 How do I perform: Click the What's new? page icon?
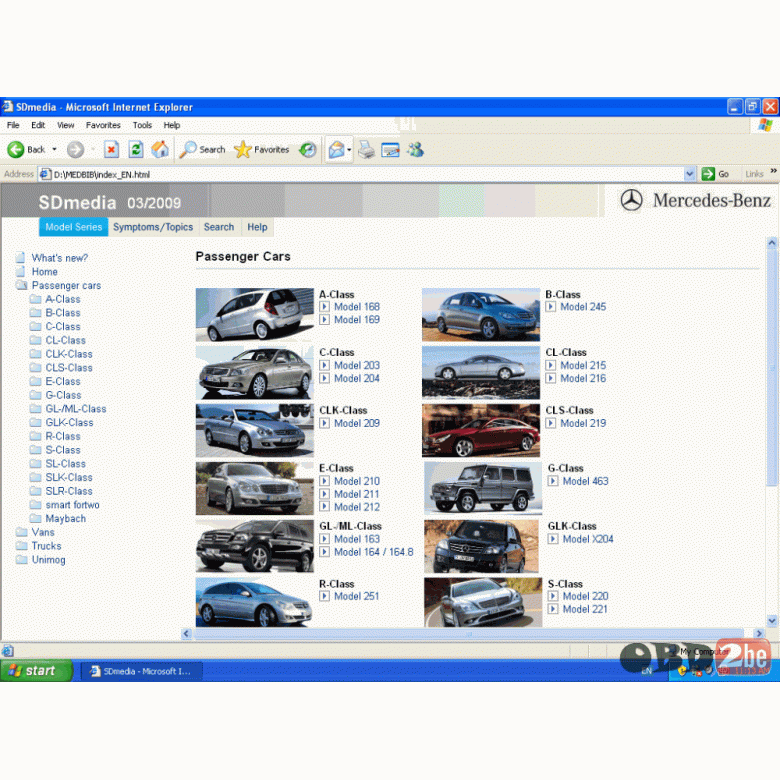20,258
